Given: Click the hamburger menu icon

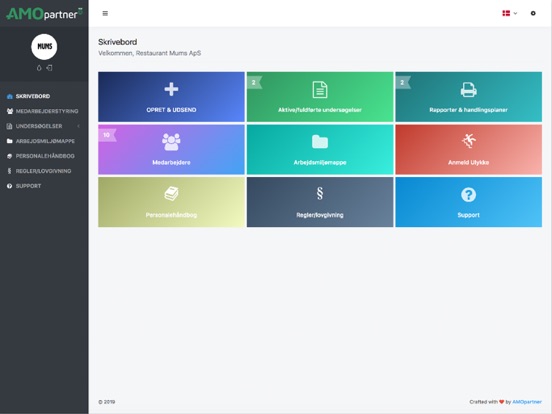Looking at the screenshot, I should point(105,13).
